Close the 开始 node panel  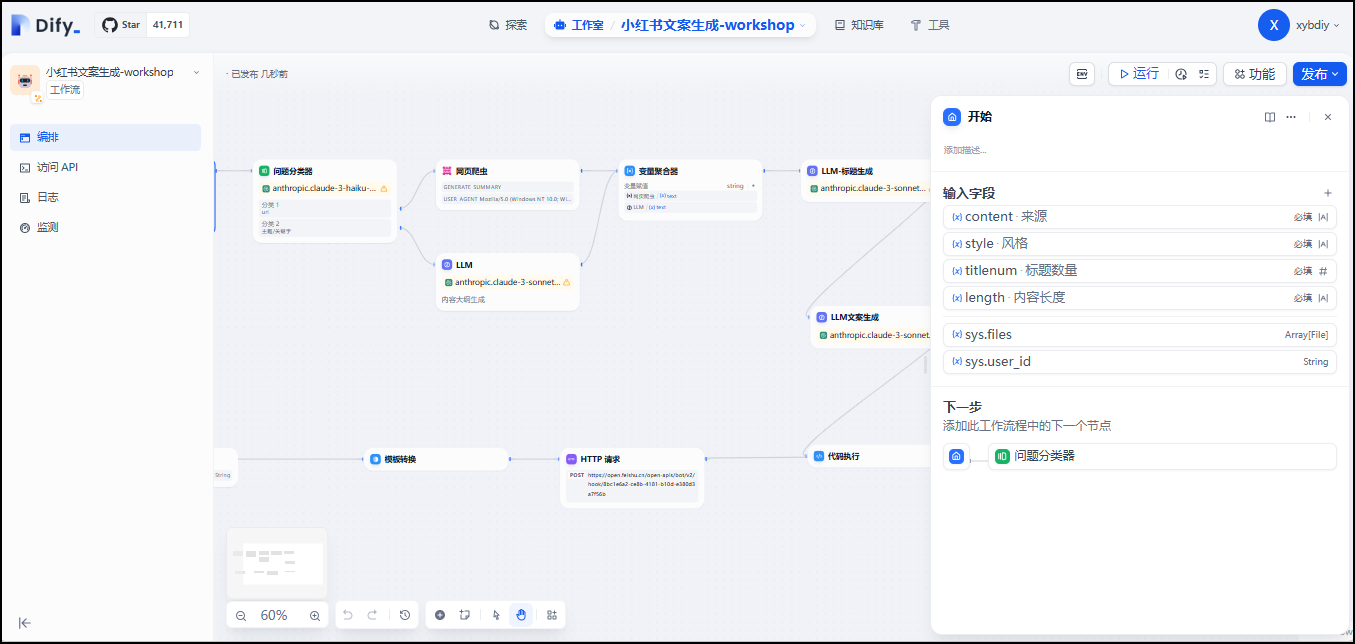pyautogui.click(x=1328, y=117)
